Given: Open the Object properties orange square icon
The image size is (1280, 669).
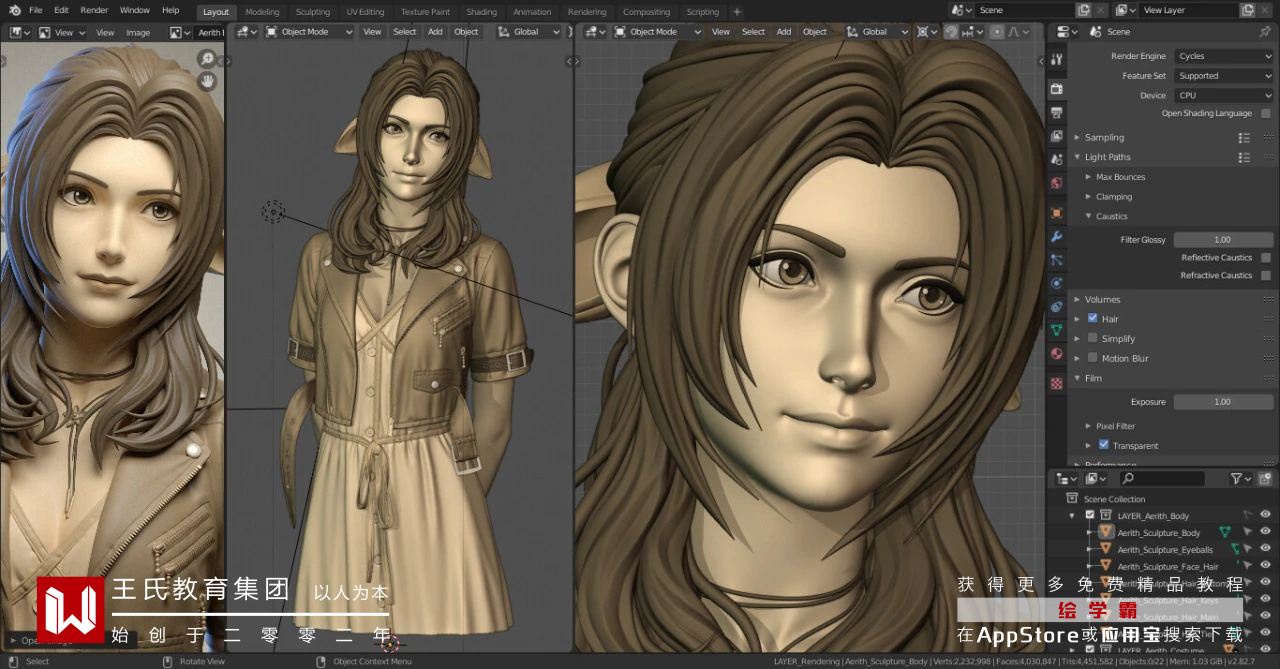Looking at the screenshot, I should 1056,213.
